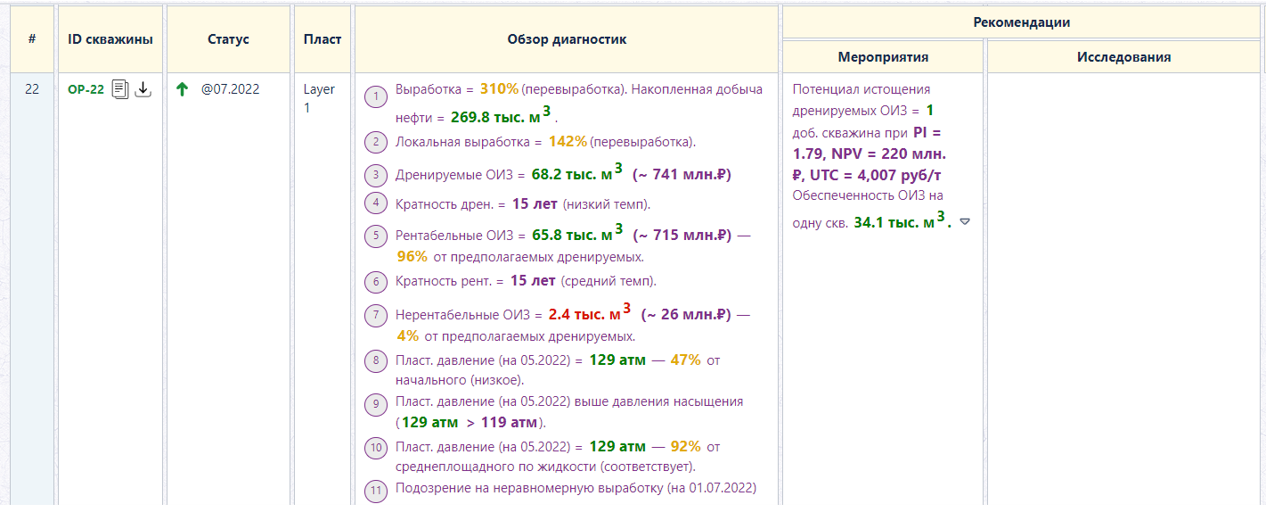Click the ID скважины column header

tap(110, 39)
